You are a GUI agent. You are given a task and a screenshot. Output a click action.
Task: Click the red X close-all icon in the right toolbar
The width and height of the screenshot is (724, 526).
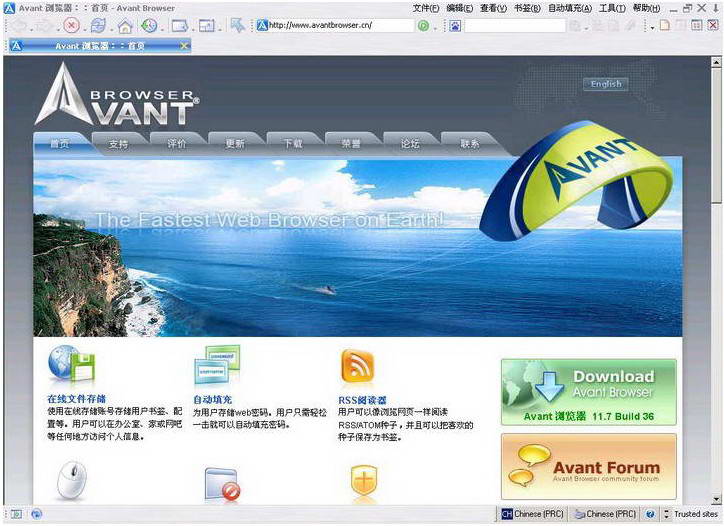(x=713, y=25)
